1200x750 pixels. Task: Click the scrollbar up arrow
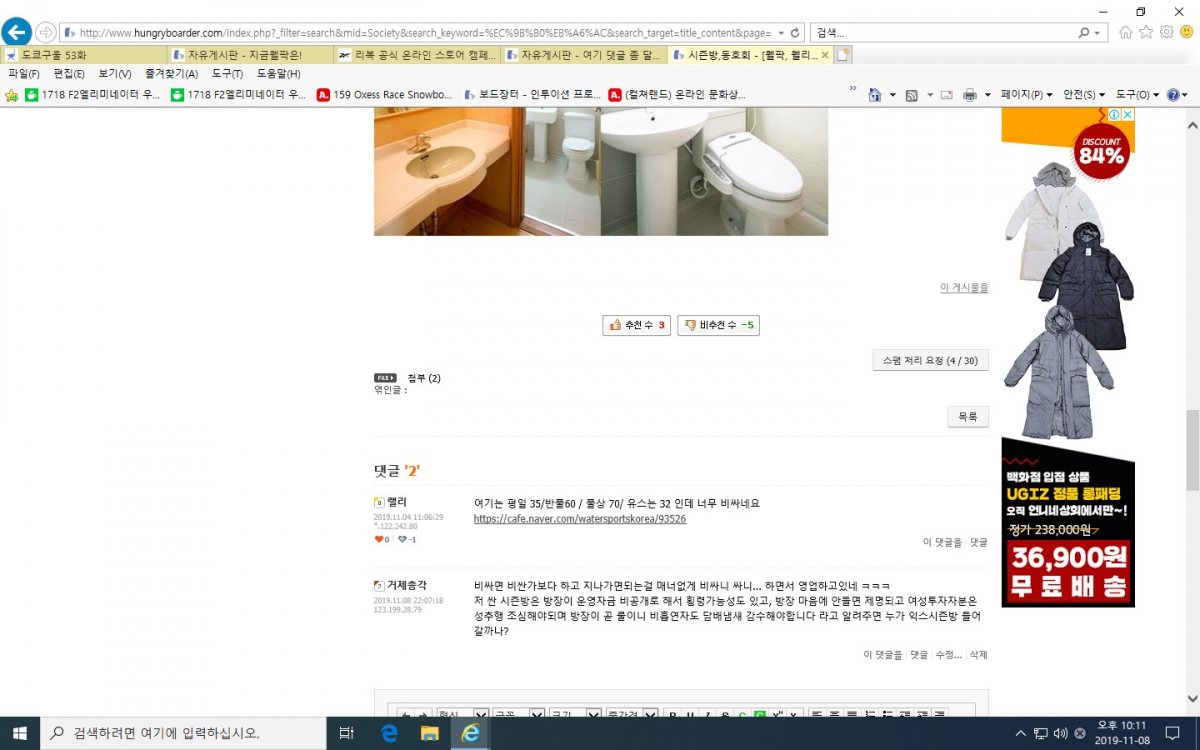point(1192,125)
